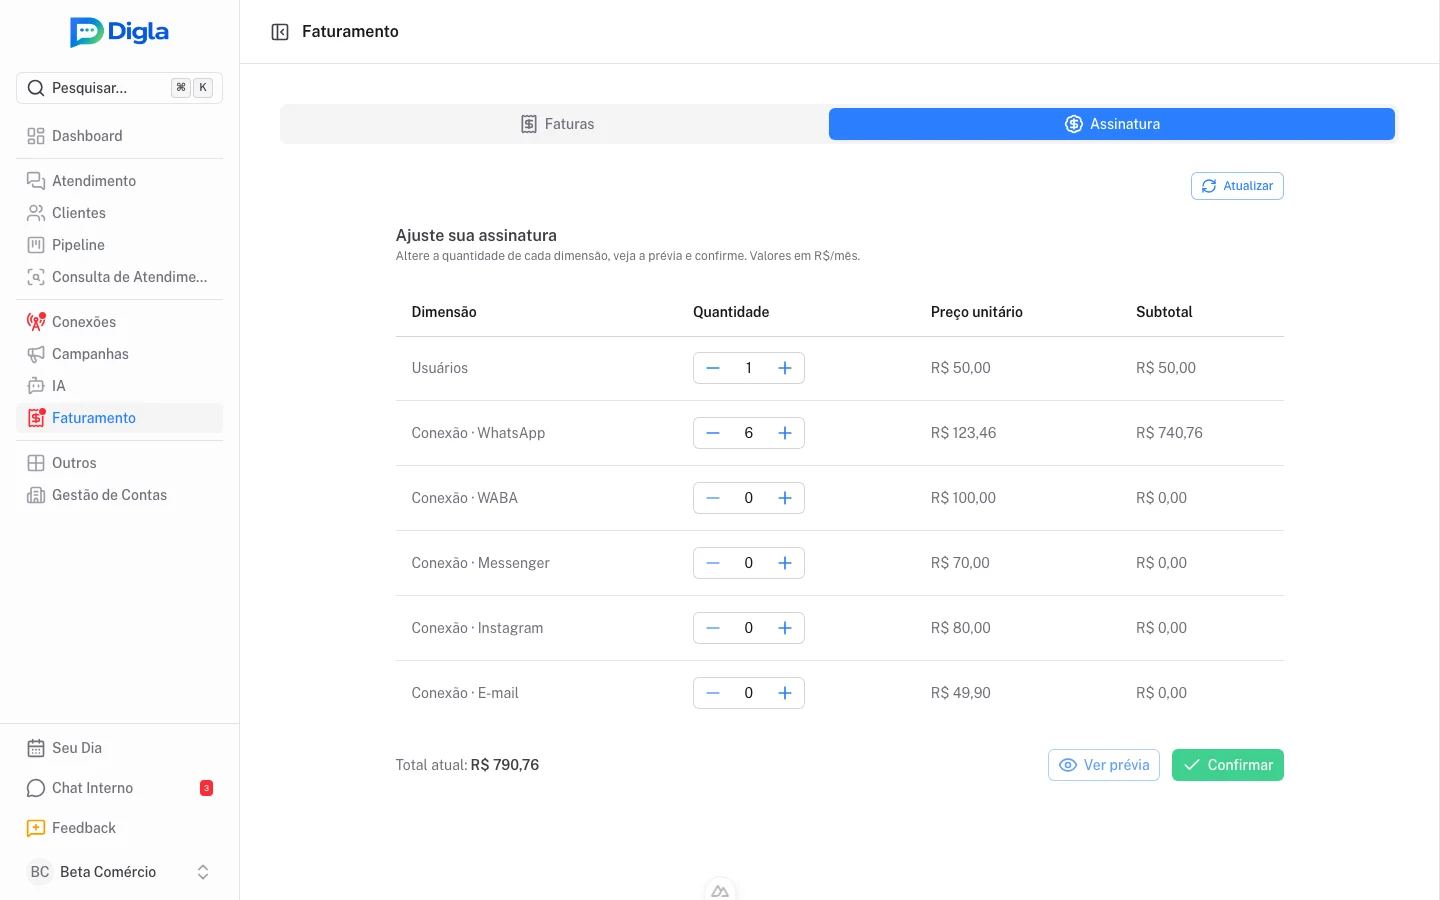The width and height of the screenshot is (1440, 900).
Task: Select Faturamento in sidebar
Action: (x=119, y=418)
